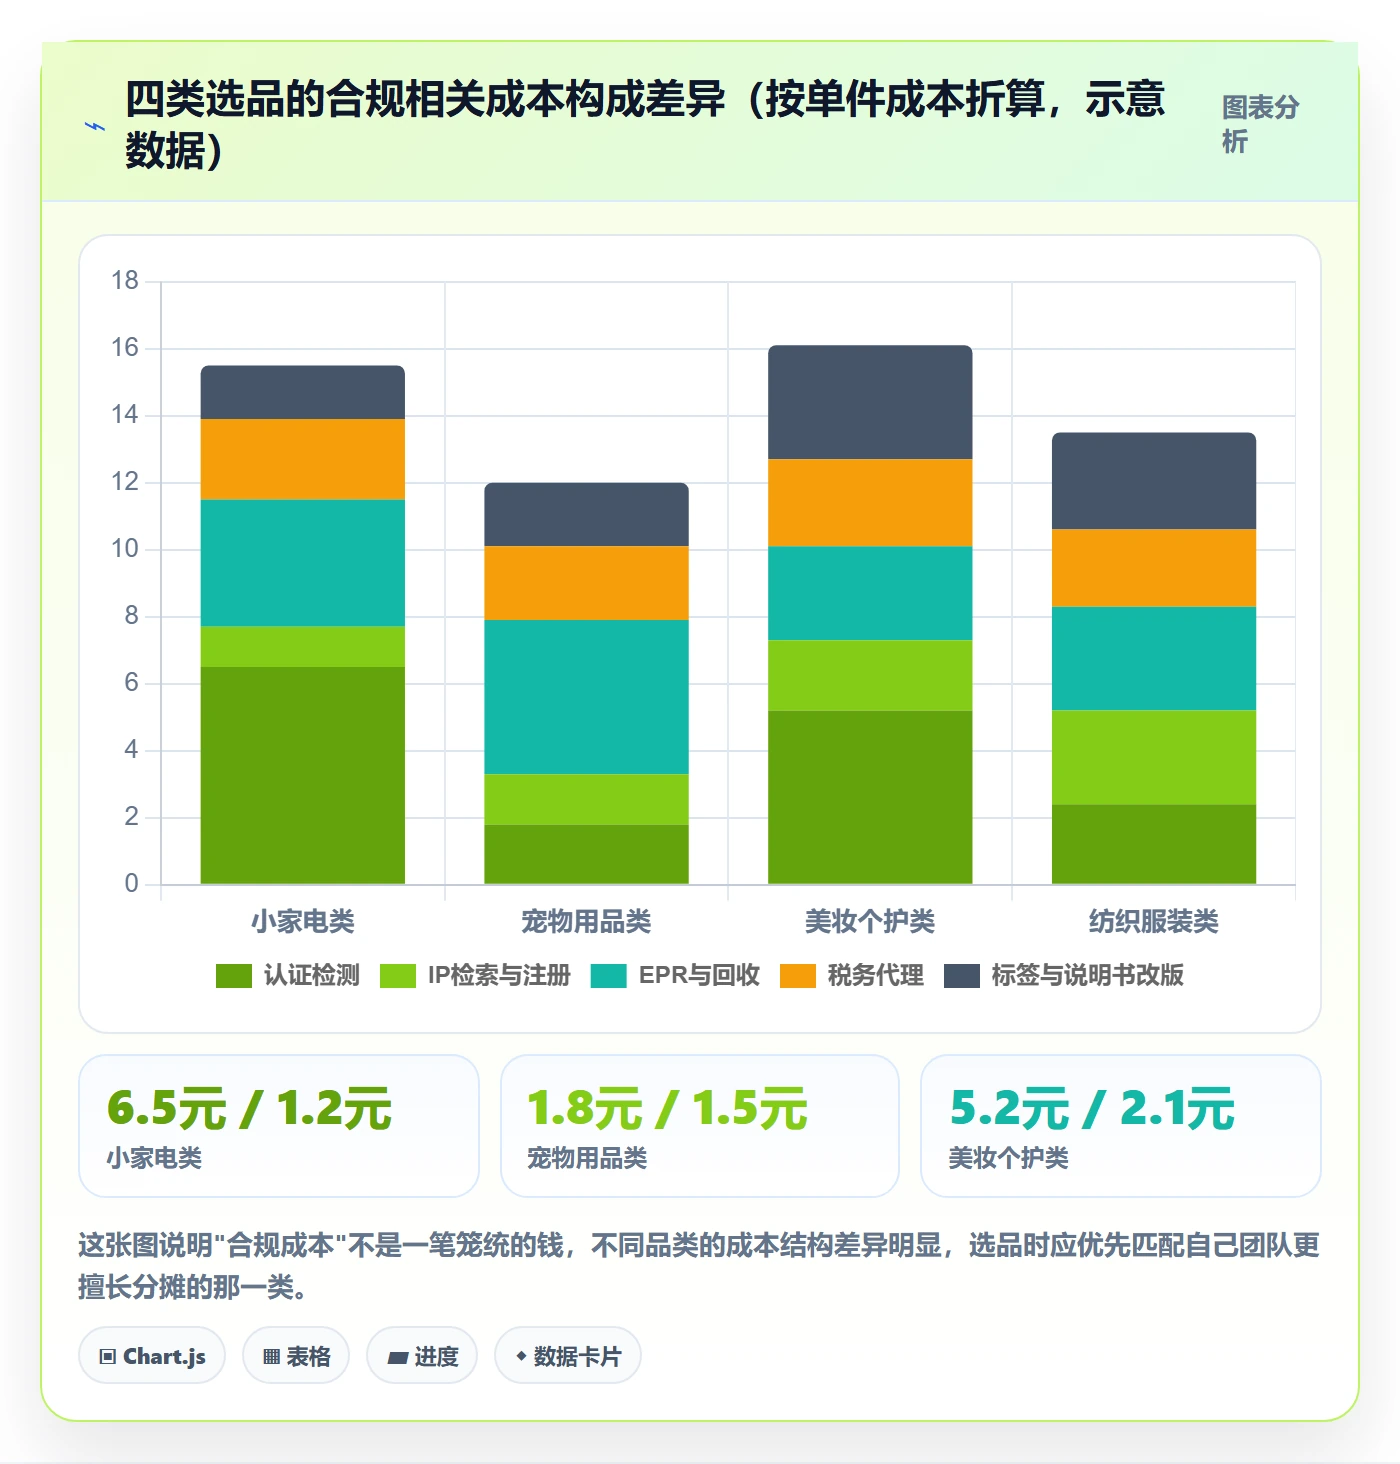This screenshot has width=1400, height=1464.
Task: Toggle the 税务代理 legend color swatch
Action: click(x=798, y=976)
